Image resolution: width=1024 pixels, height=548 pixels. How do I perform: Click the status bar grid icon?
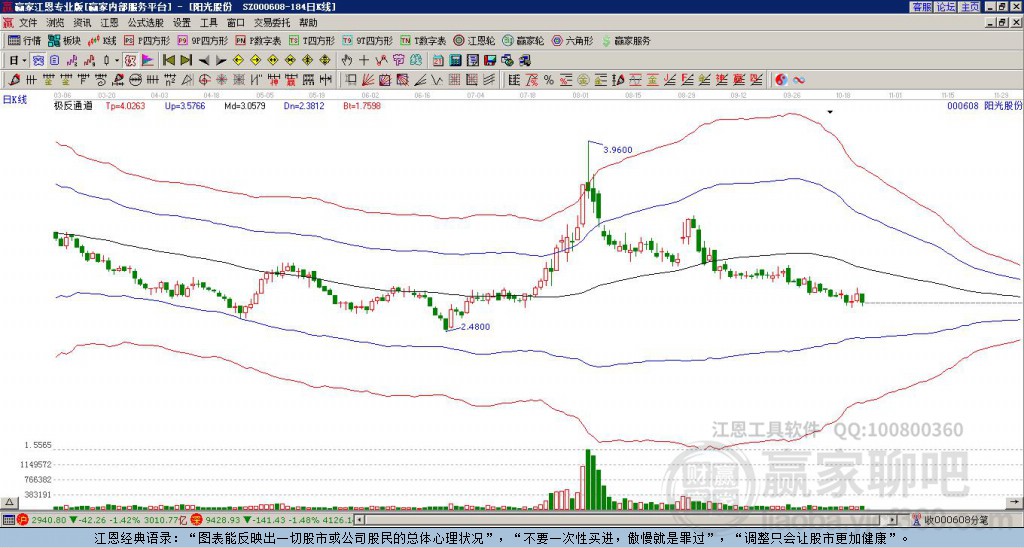click(8, 520)
